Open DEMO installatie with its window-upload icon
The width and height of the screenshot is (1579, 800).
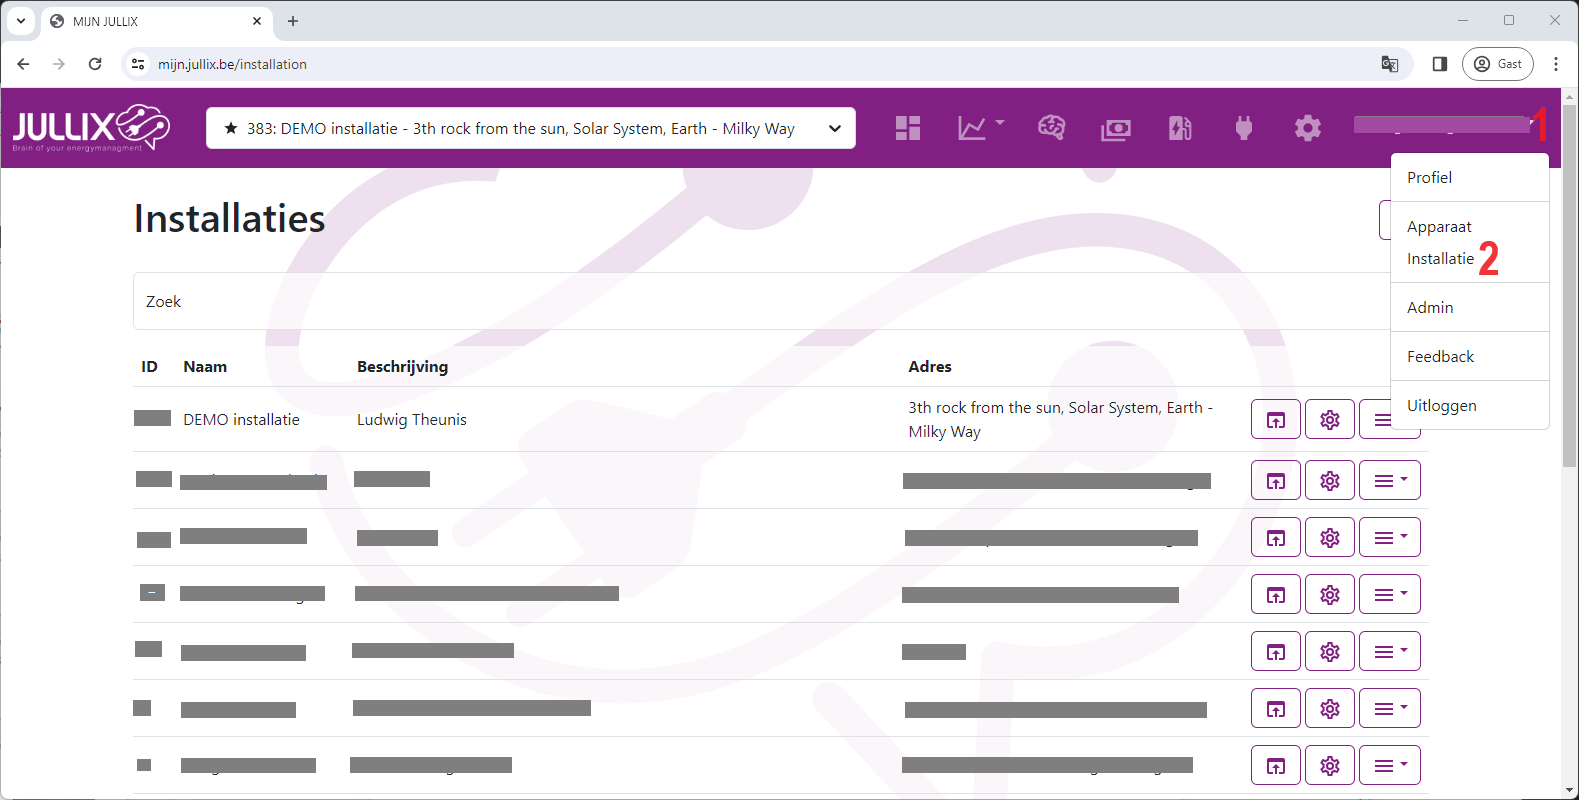coord(1276,420)
